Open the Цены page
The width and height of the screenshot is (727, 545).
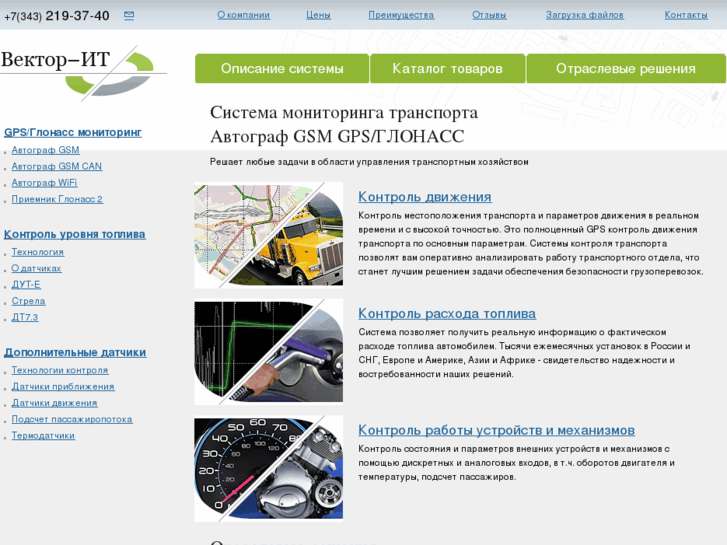pyautogui.click(x=318, y=15)
